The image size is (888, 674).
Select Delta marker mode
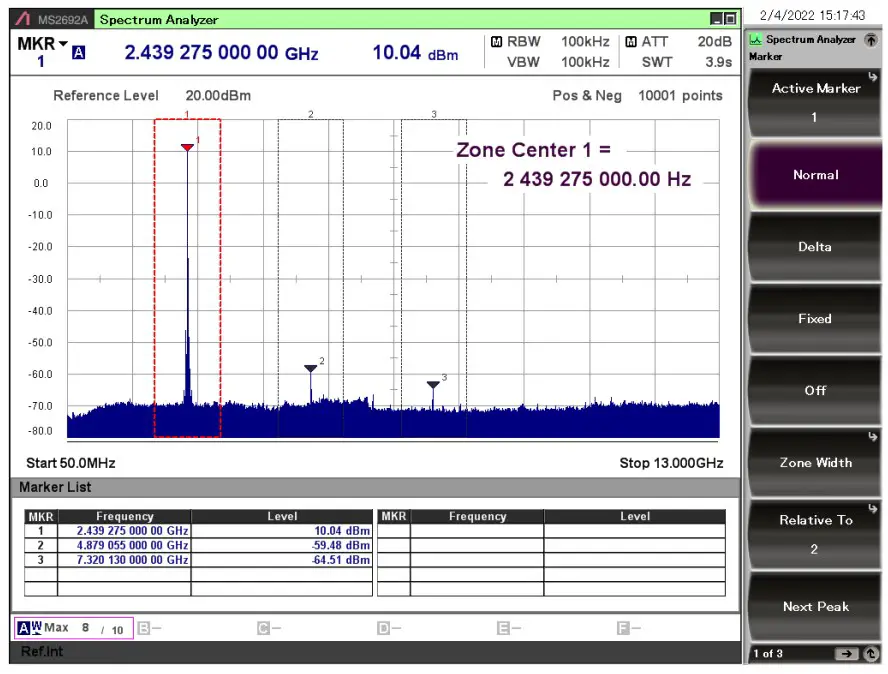click(815, 247)
